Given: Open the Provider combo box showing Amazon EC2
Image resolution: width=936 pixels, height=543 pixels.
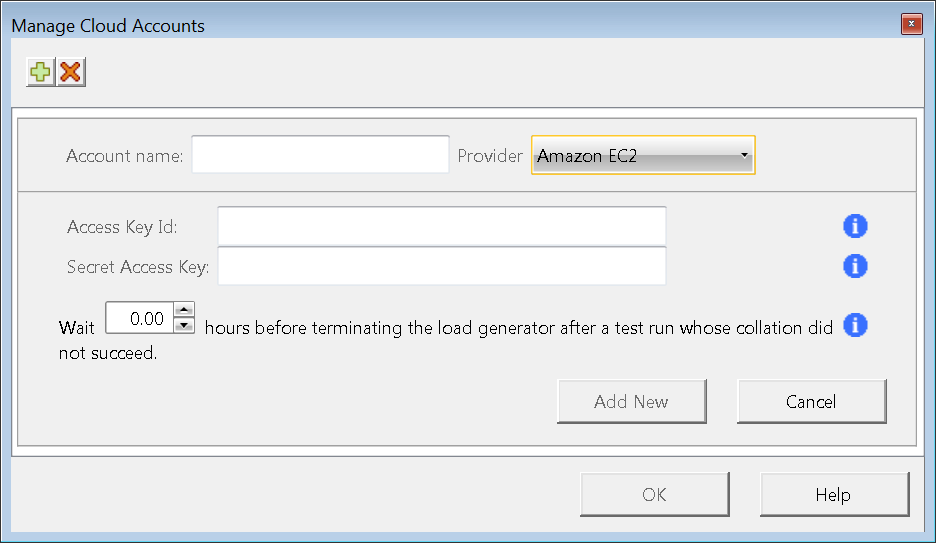Looking at the screenshot, I should tap(643, 155).
